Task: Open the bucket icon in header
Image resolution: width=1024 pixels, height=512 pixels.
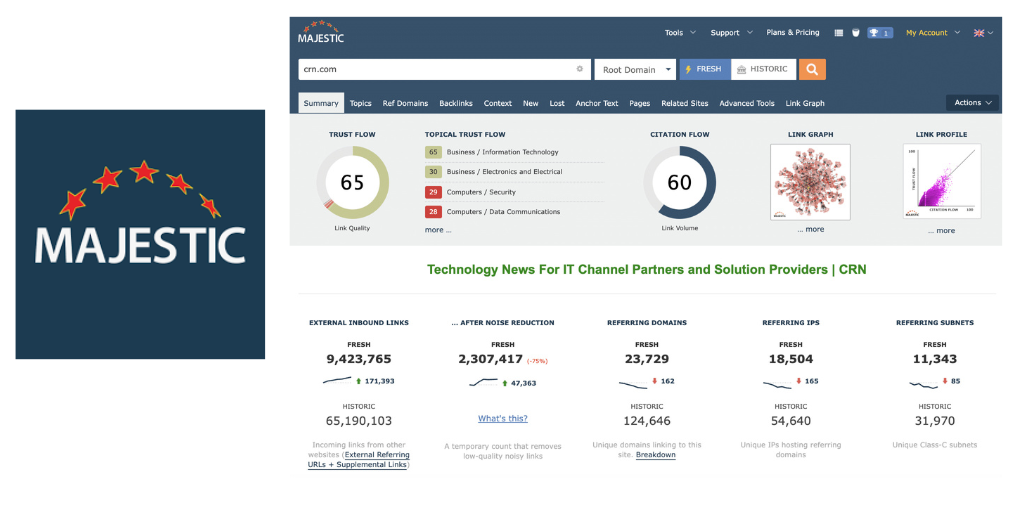Action: 856,33
